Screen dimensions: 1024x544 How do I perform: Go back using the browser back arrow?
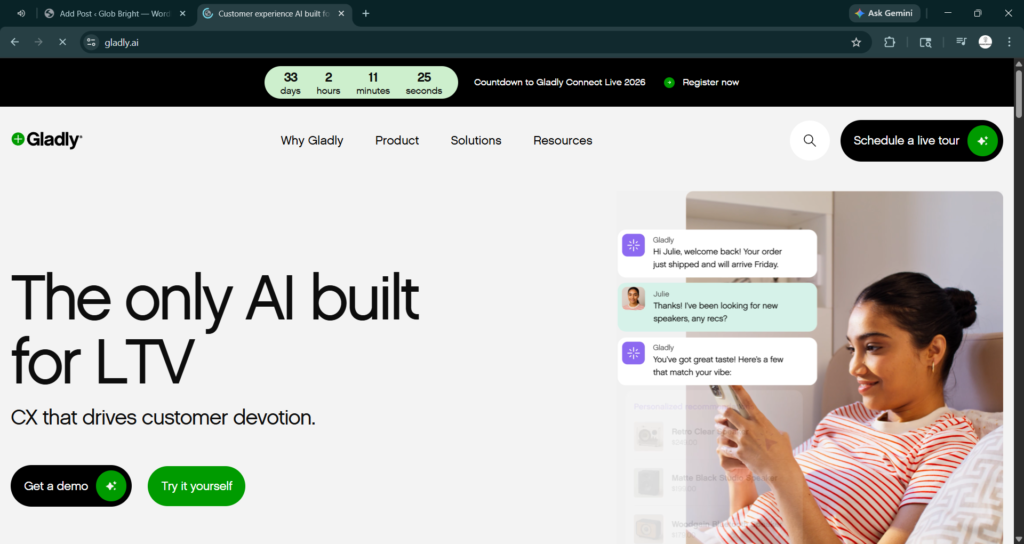[x=14, y=42]
